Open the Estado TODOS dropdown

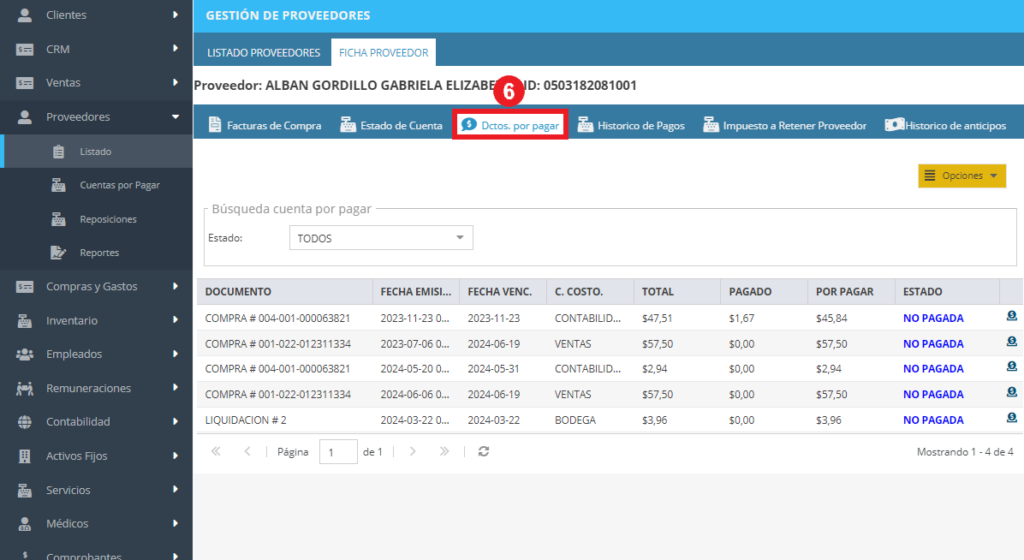[x=381, y=238]
